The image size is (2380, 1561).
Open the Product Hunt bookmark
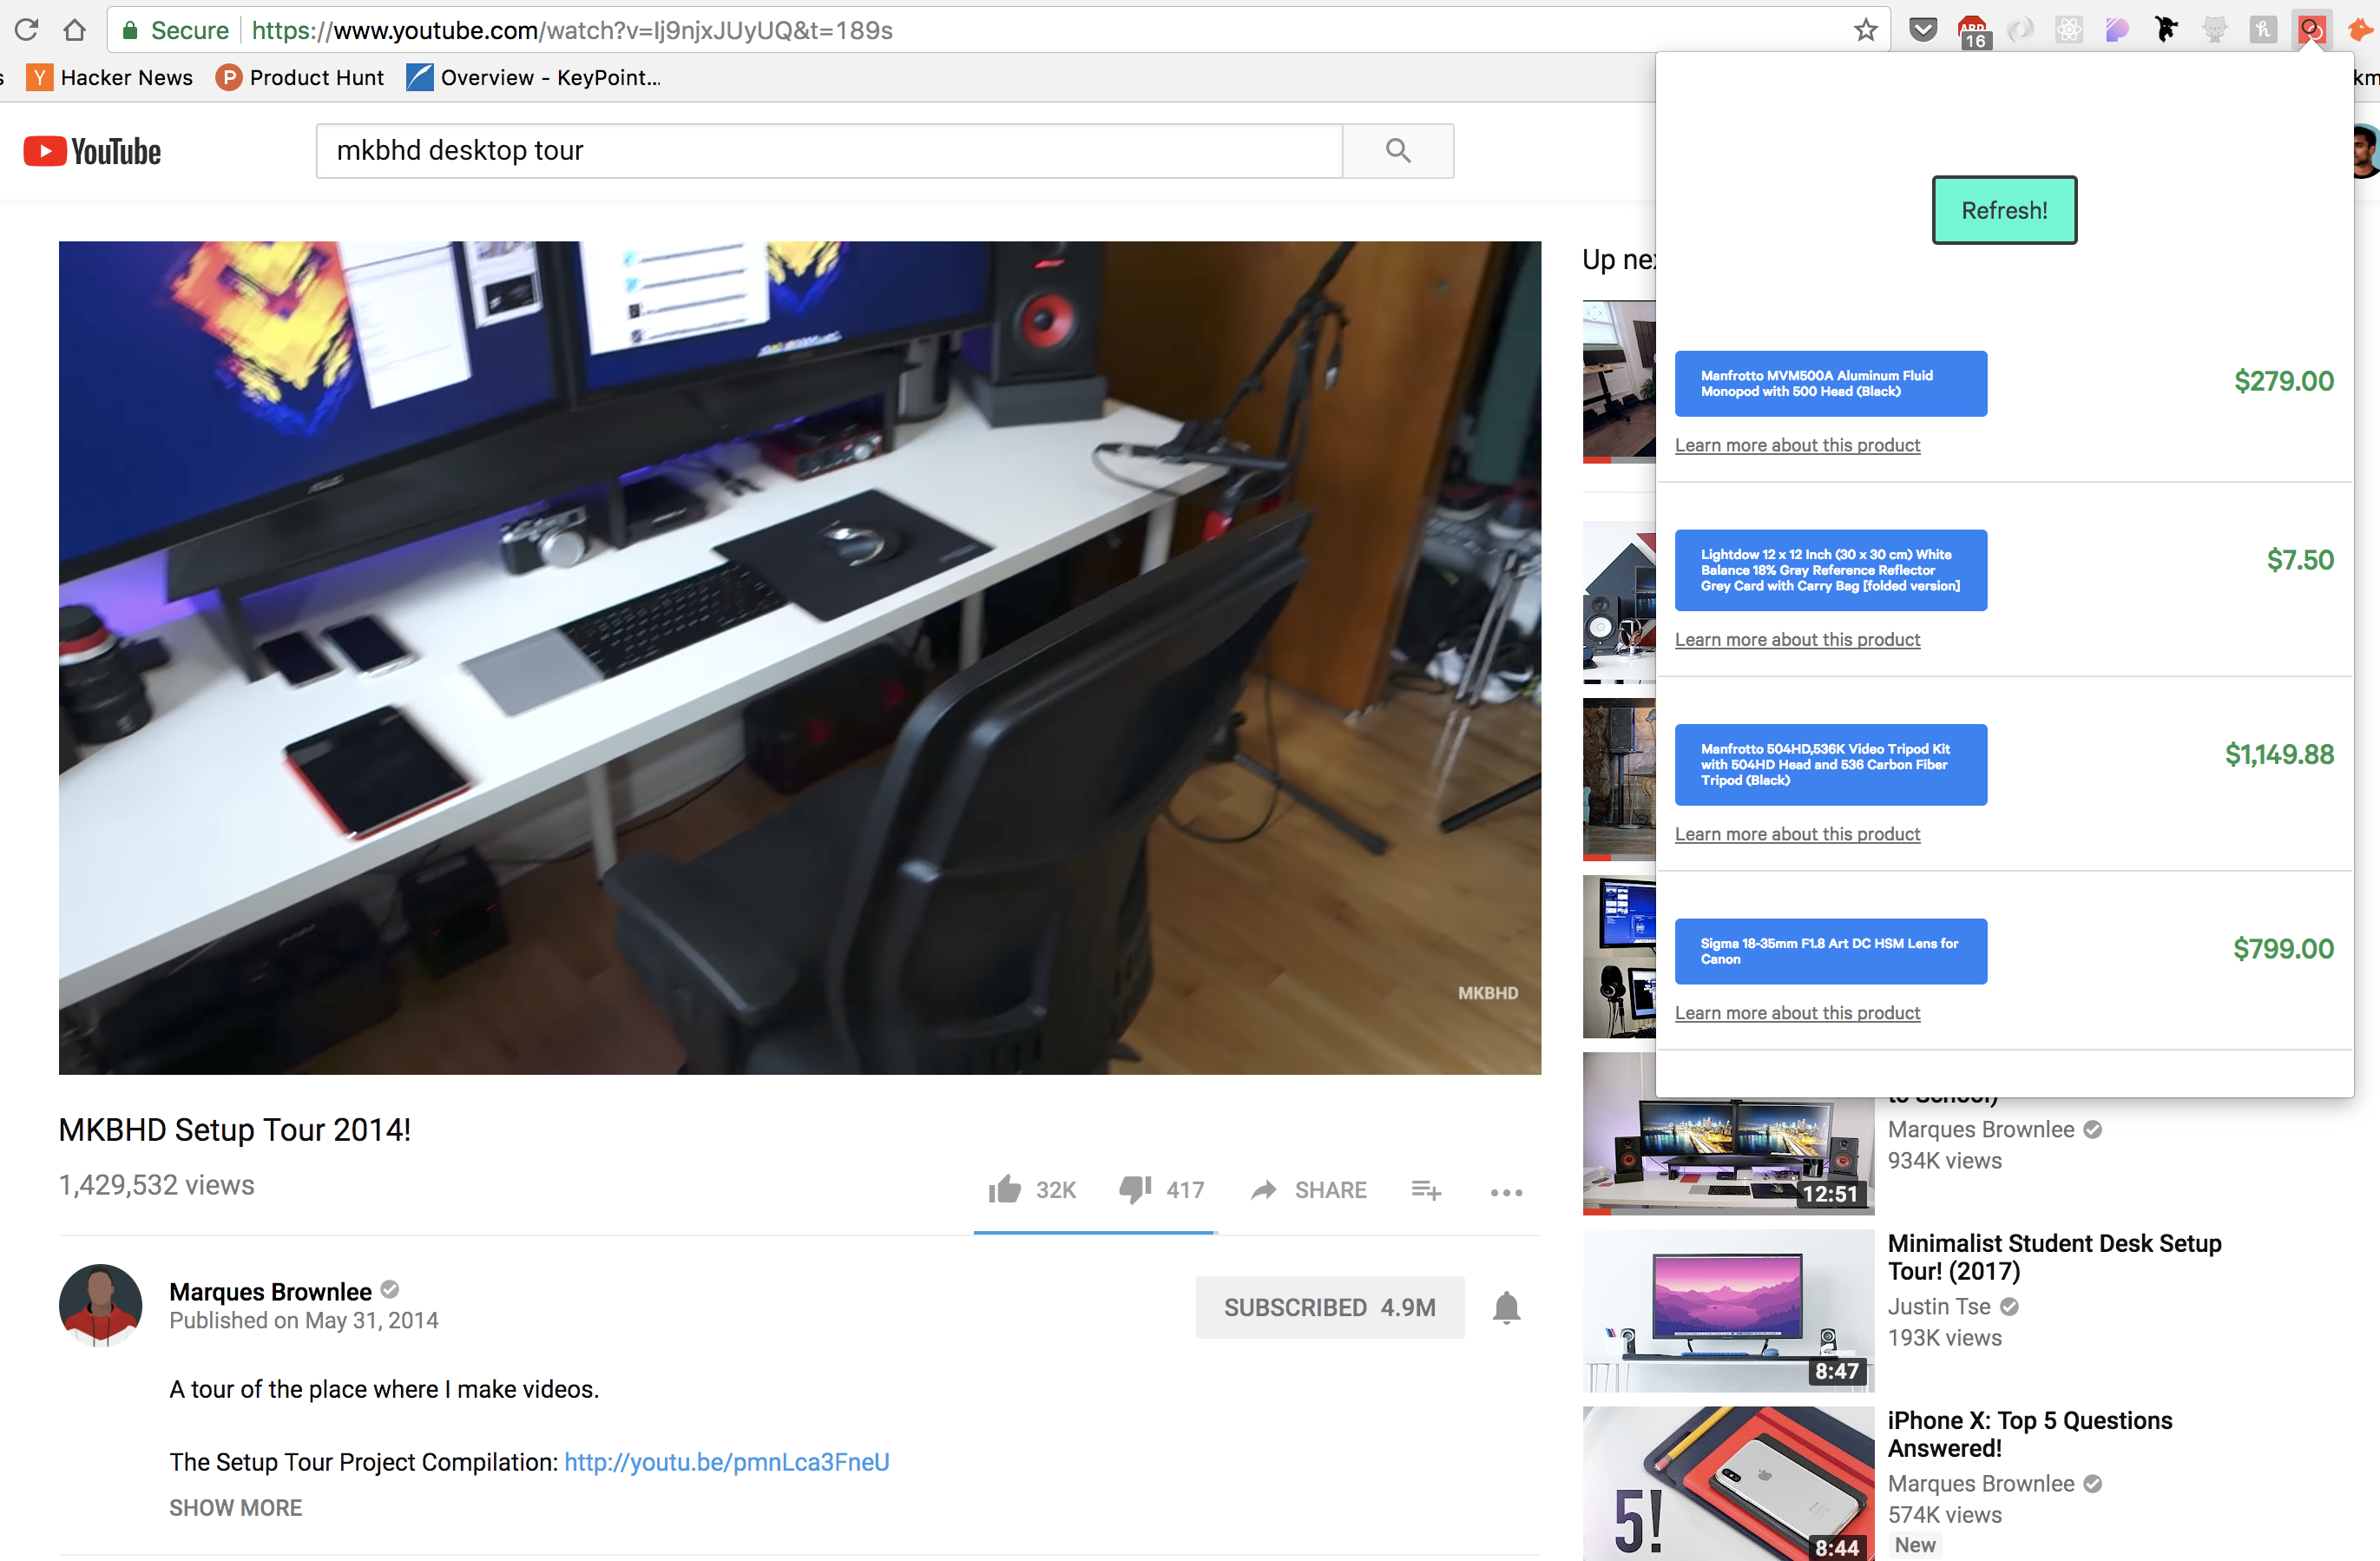click(300, 77)
